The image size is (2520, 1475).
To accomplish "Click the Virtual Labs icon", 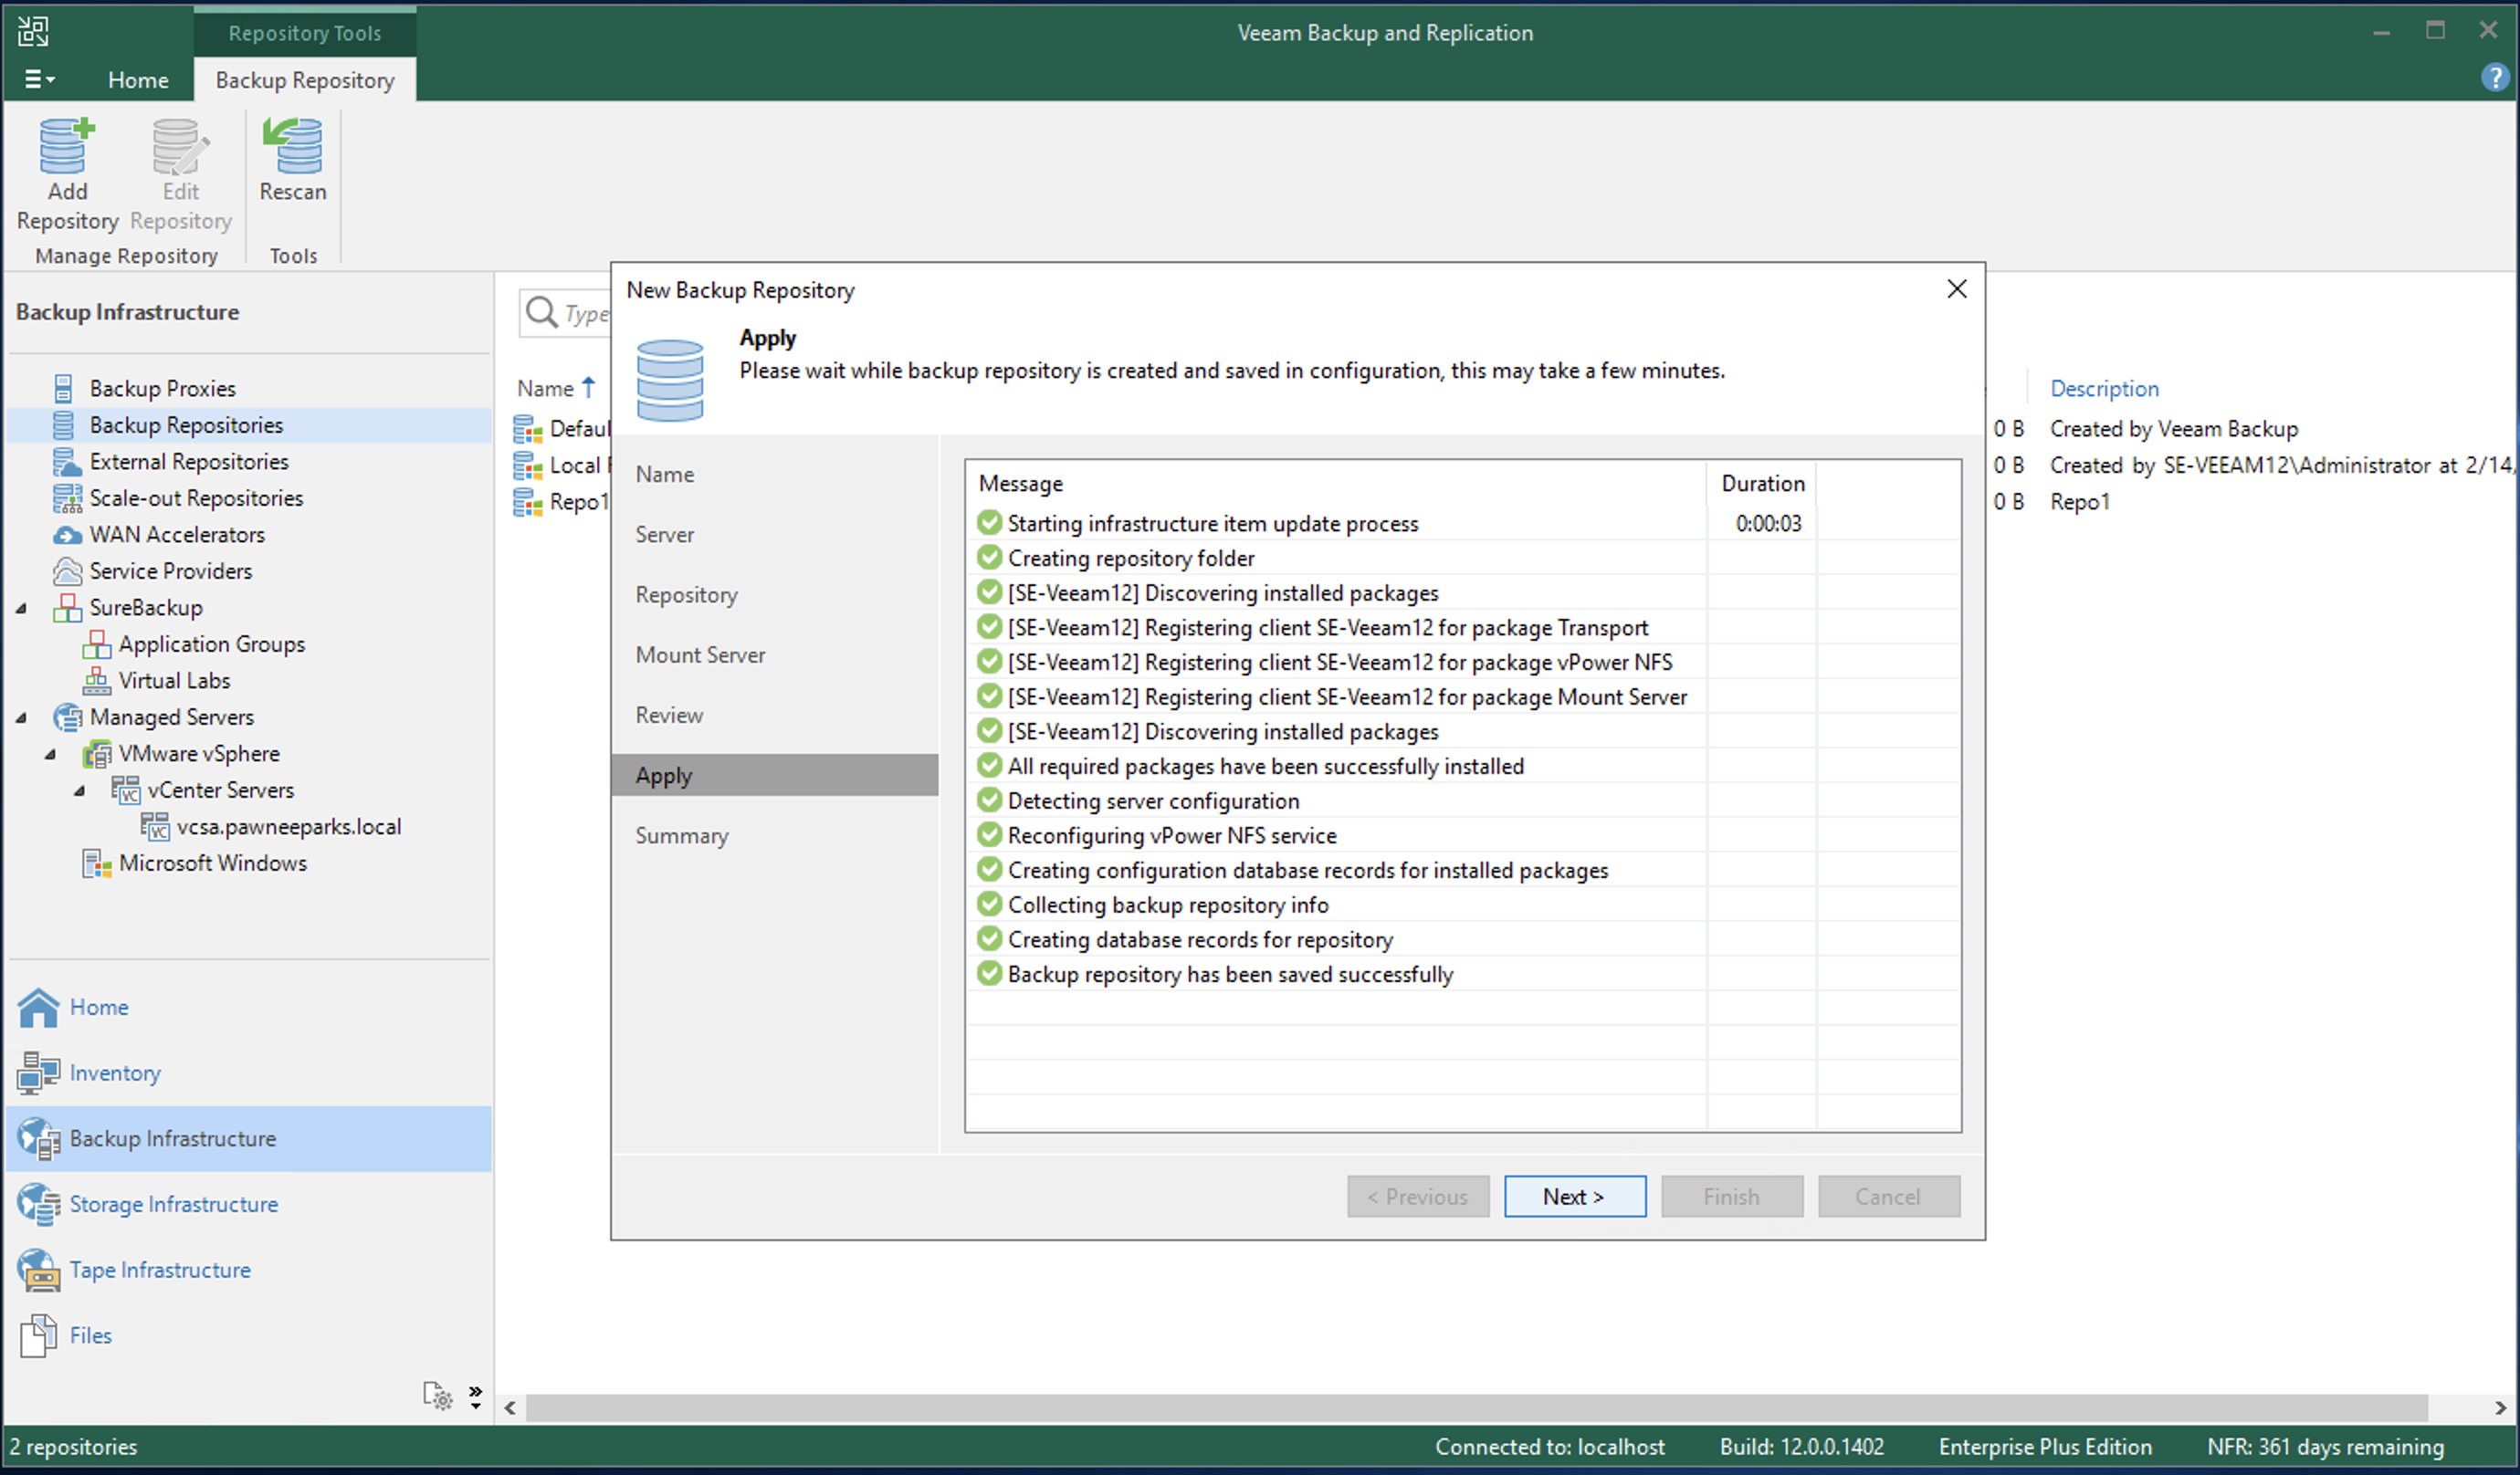I will tap(96, 681).
